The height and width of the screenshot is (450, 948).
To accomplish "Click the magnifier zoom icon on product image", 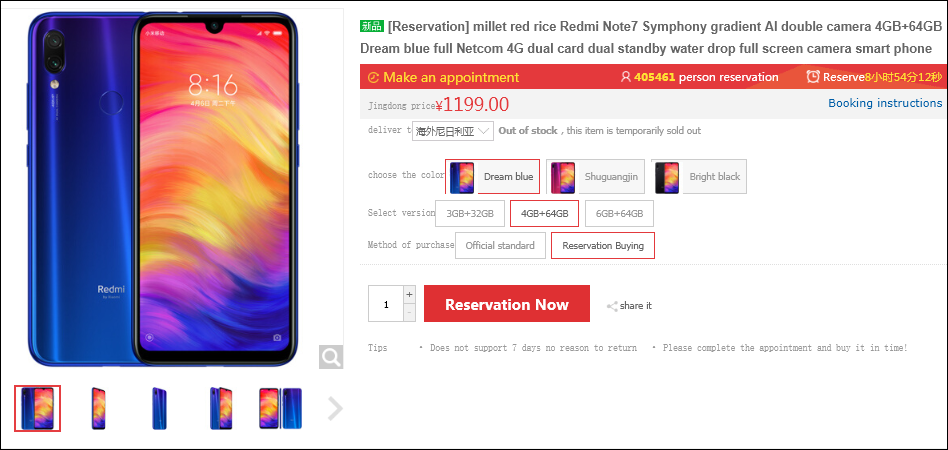I will pos(331,357).
